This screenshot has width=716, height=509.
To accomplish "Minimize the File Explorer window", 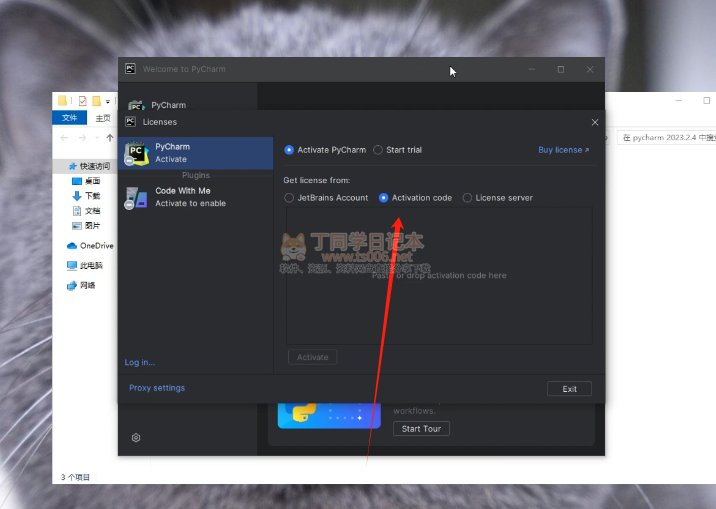I will coord(679,100).
